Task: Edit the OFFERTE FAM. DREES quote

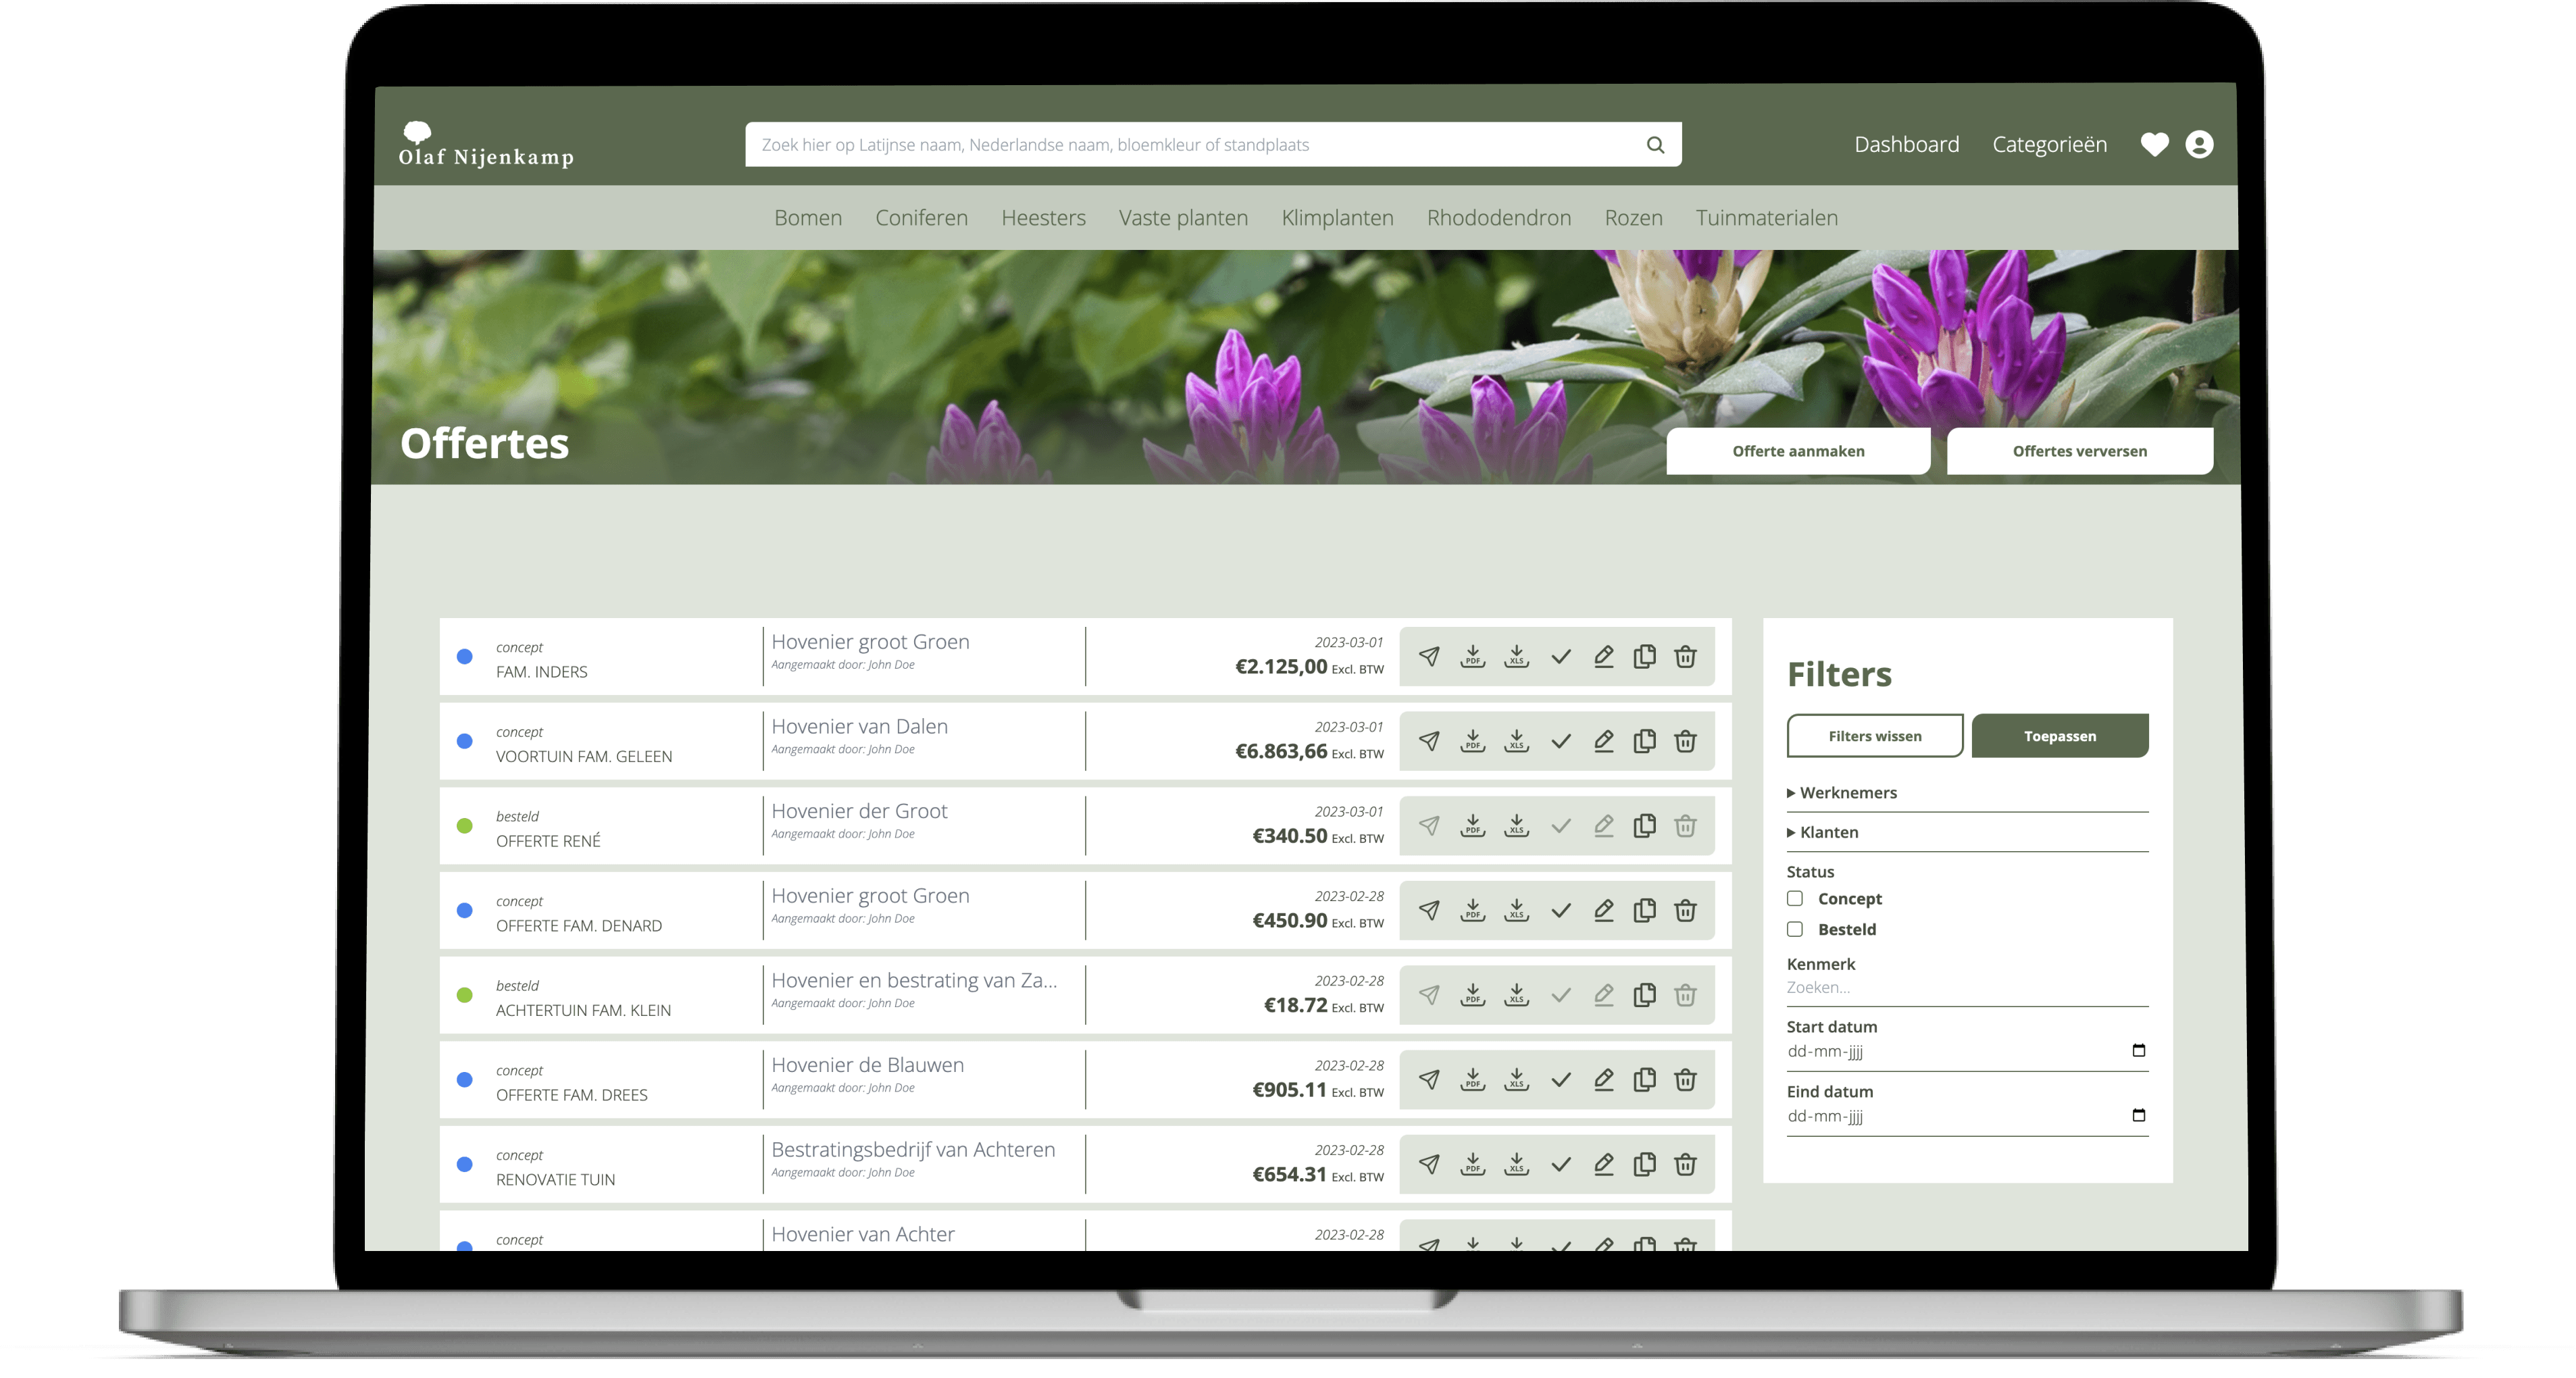Action: tap(1604, 1080)
